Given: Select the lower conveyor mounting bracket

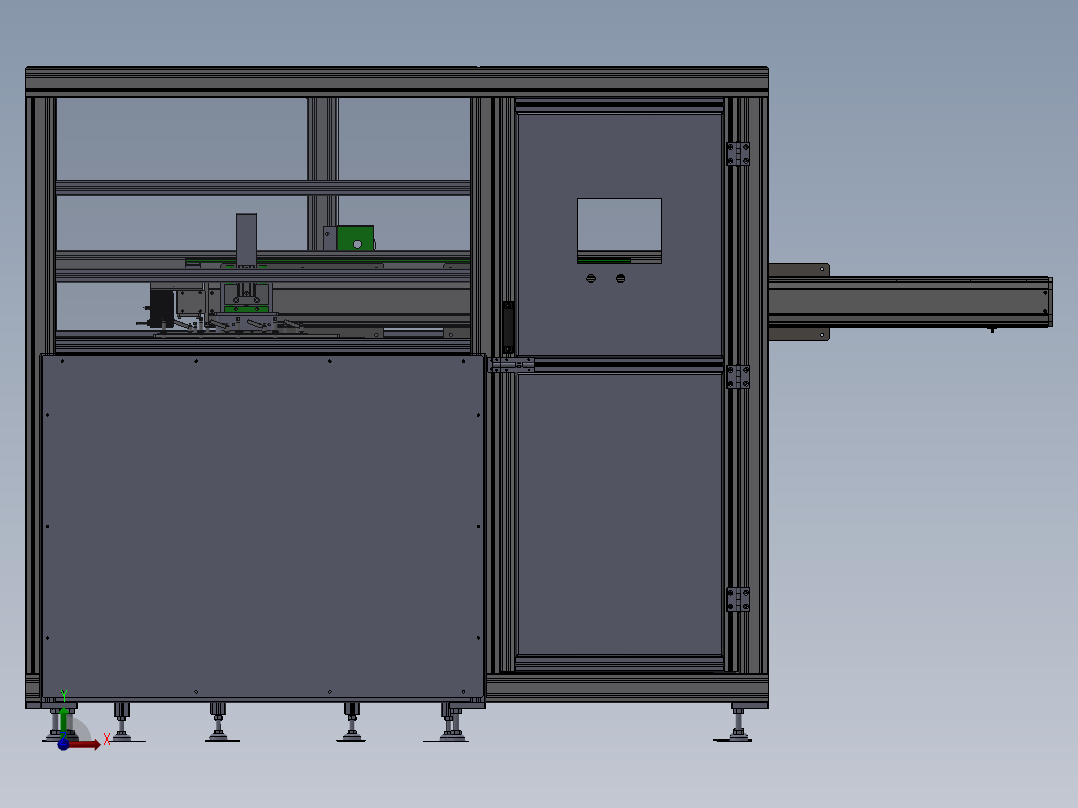Looking at the screenshot, I should [799, 334].
